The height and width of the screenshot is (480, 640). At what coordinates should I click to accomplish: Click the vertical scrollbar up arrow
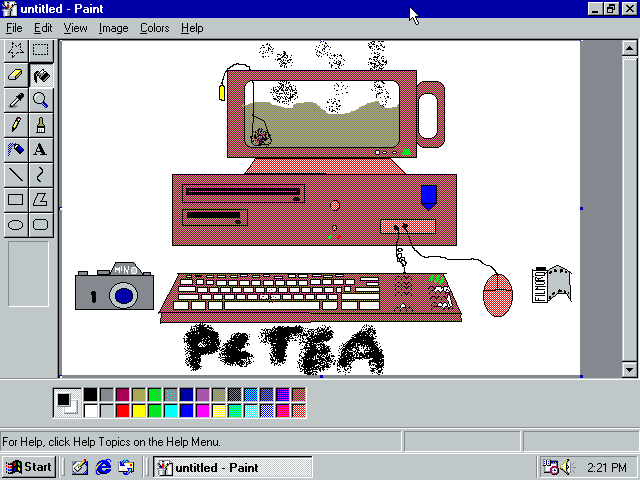pyautogui.click(x=629, y=49)
